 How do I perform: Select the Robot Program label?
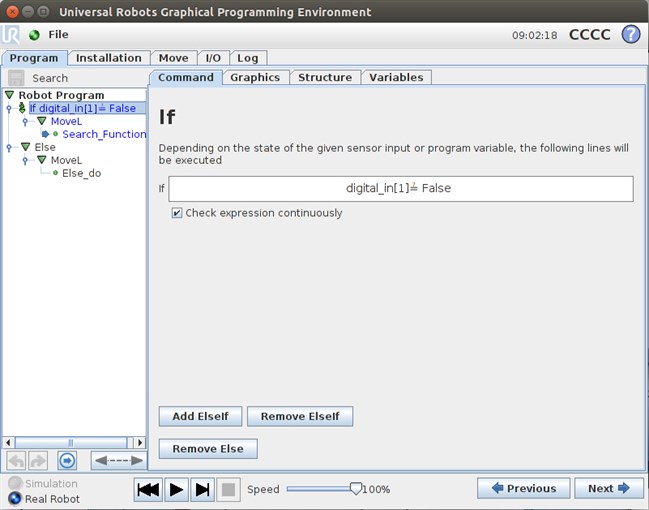point(61,95)
